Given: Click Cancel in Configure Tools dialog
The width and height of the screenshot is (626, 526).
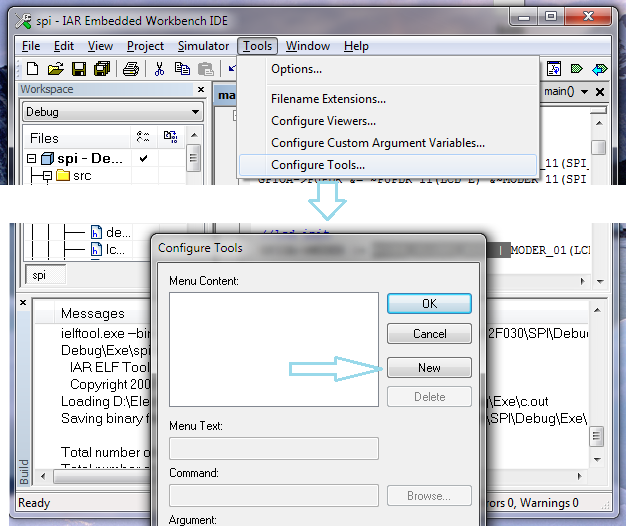Looking at the screenshot, I should pyautogui.click(x=429, y=334).
